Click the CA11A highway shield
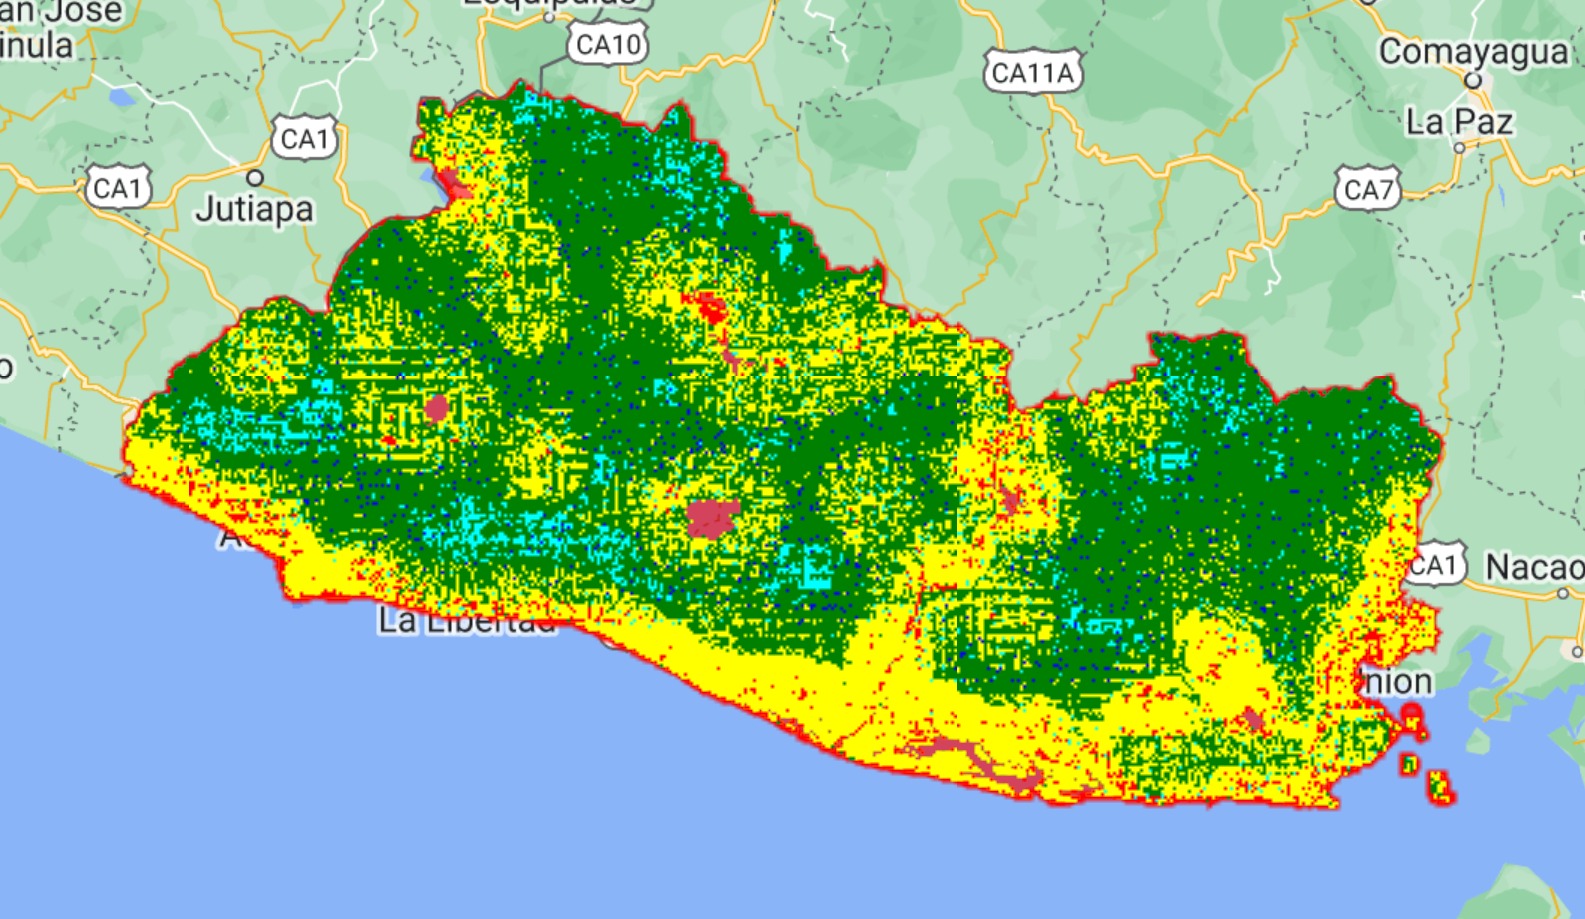Screen dimensions: 1585x919 [x=1033, y=73]
